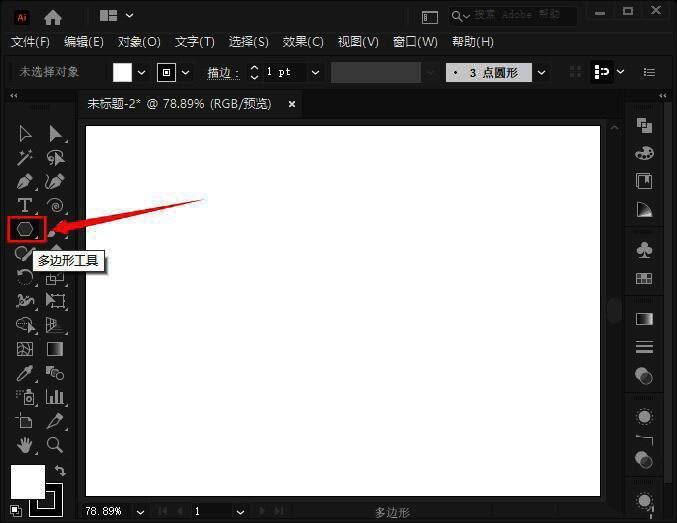This screenshot has height=523, width=677.
Task: Expand the fill color dropdown arrow
Action: coord(141,73)
